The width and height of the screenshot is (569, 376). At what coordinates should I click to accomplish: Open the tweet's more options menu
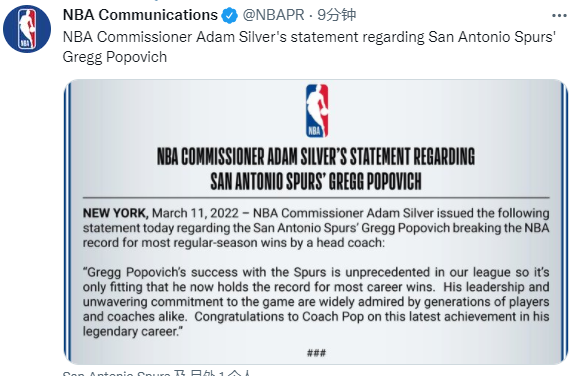click(x=559, y=16)
